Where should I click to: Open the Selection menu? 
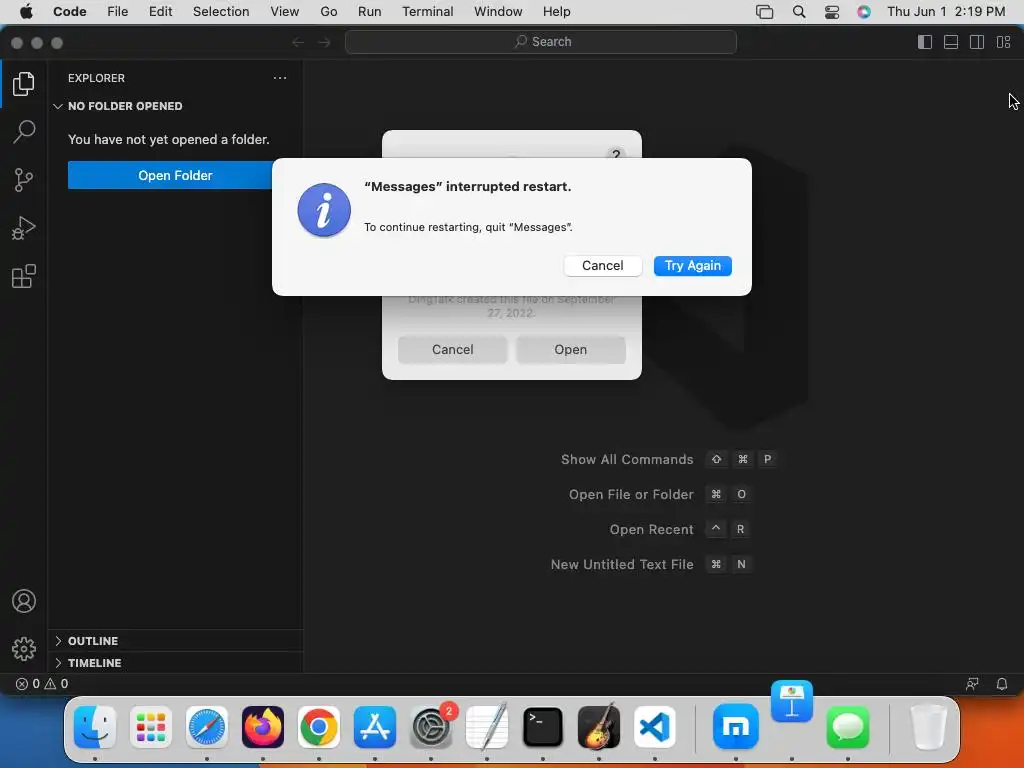tap(221, 12)
